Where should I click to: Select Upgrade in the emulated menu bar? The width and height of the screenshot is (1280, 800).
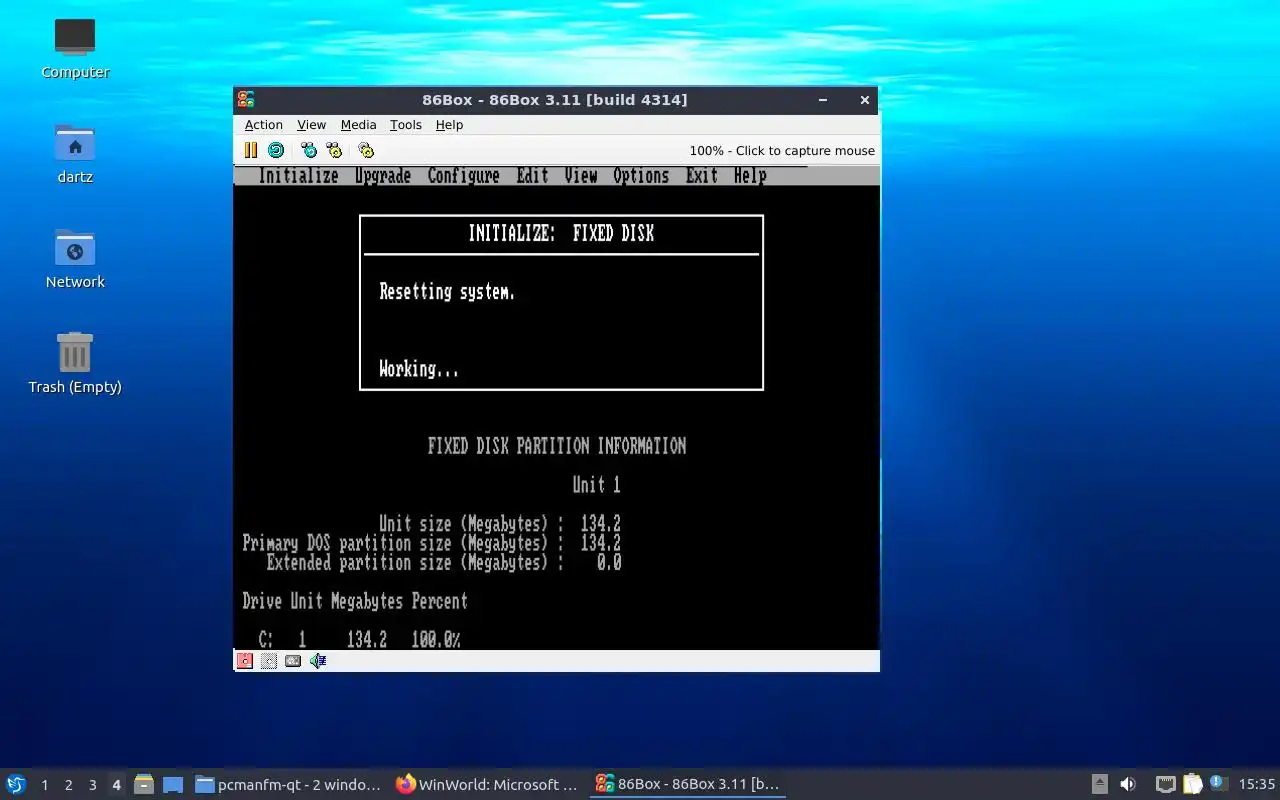pyautogui.click(x=383, y=176)
